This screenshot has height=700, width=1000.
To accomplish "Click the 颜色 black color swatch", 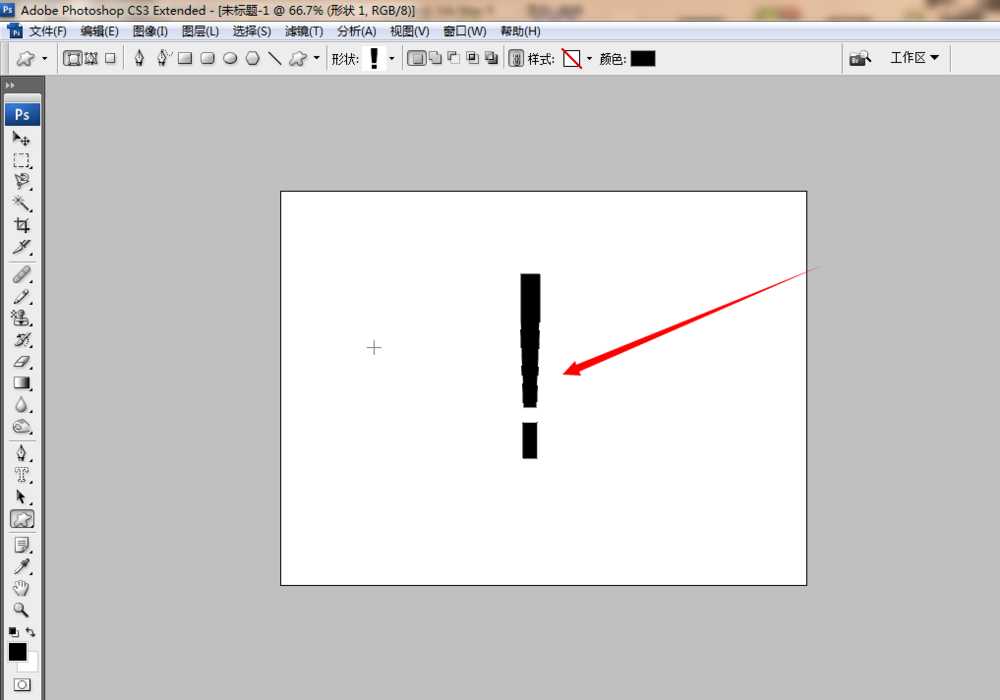I will tap(642, 59).
